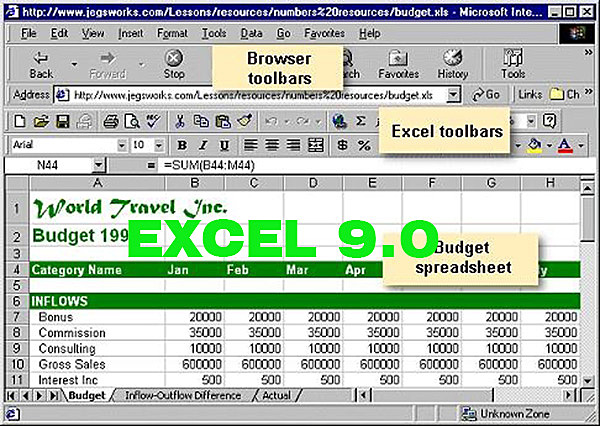Image resolution: width=600 pixels, height=426 pixels.
Task: Open the Format menu
Action: pyautogui.click(x=172, y=33)
